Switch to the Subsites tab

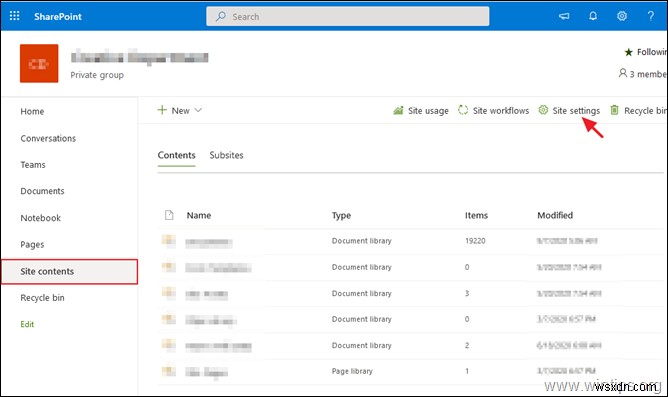(226, 155)
